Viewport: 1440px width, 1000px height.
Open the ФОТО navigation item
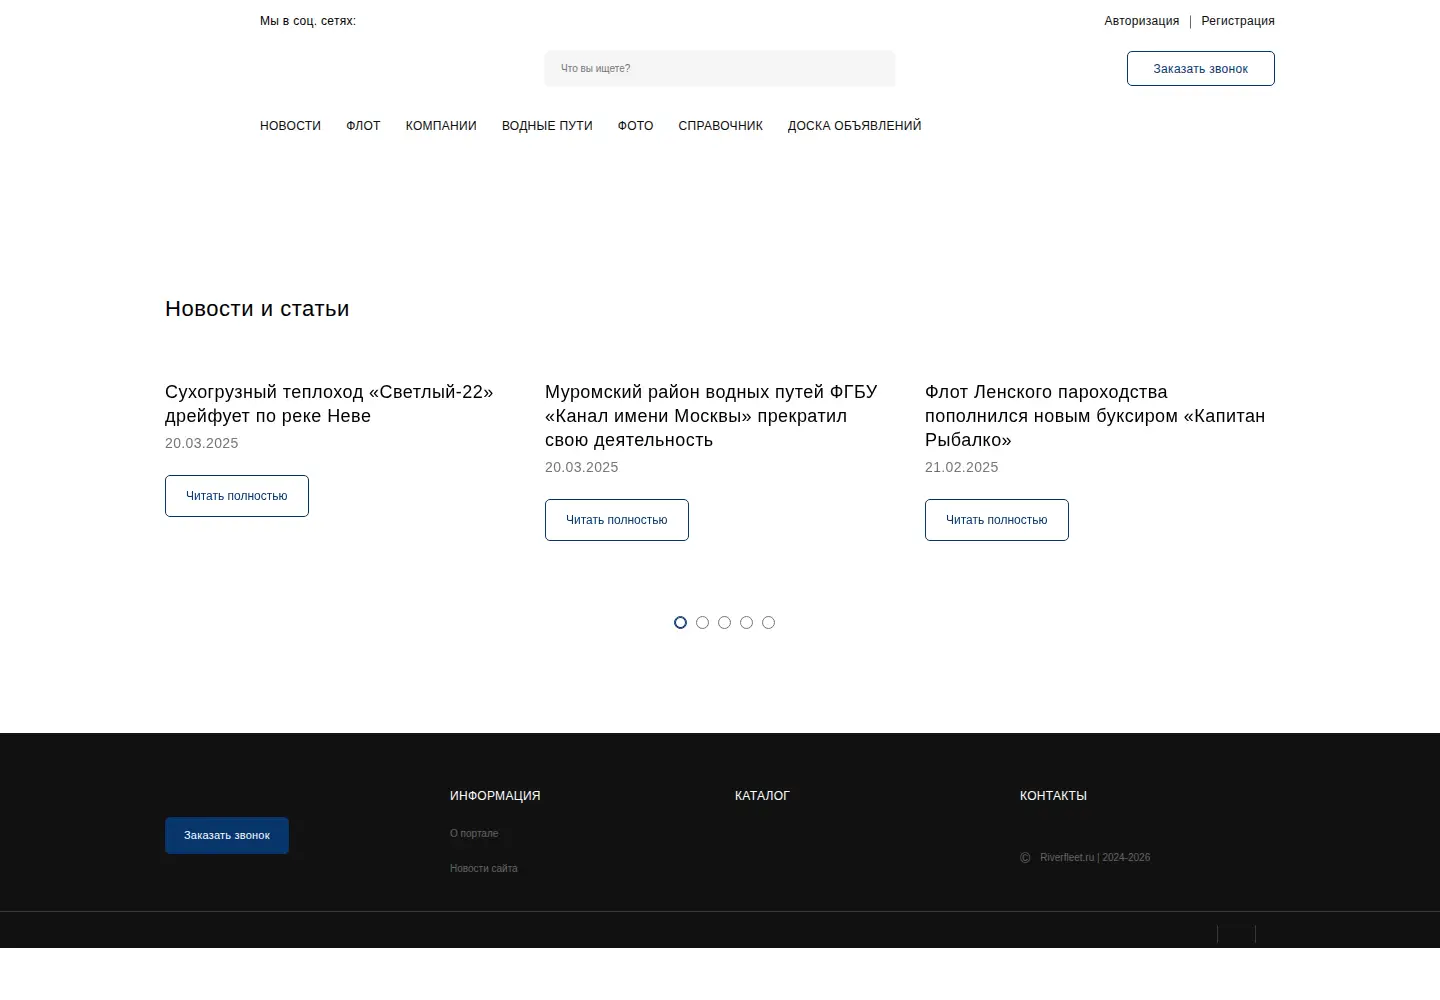pos(635,126)
